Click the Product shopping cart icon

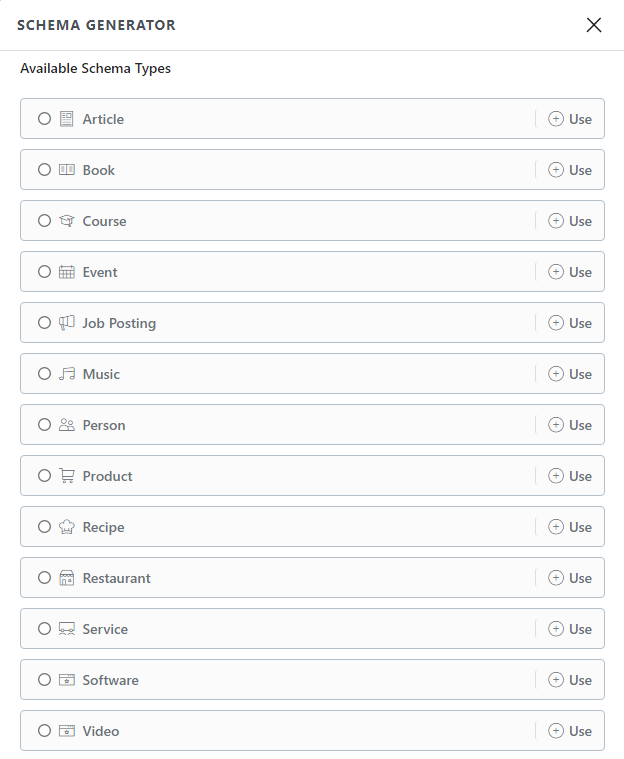[x=67, y=476]
